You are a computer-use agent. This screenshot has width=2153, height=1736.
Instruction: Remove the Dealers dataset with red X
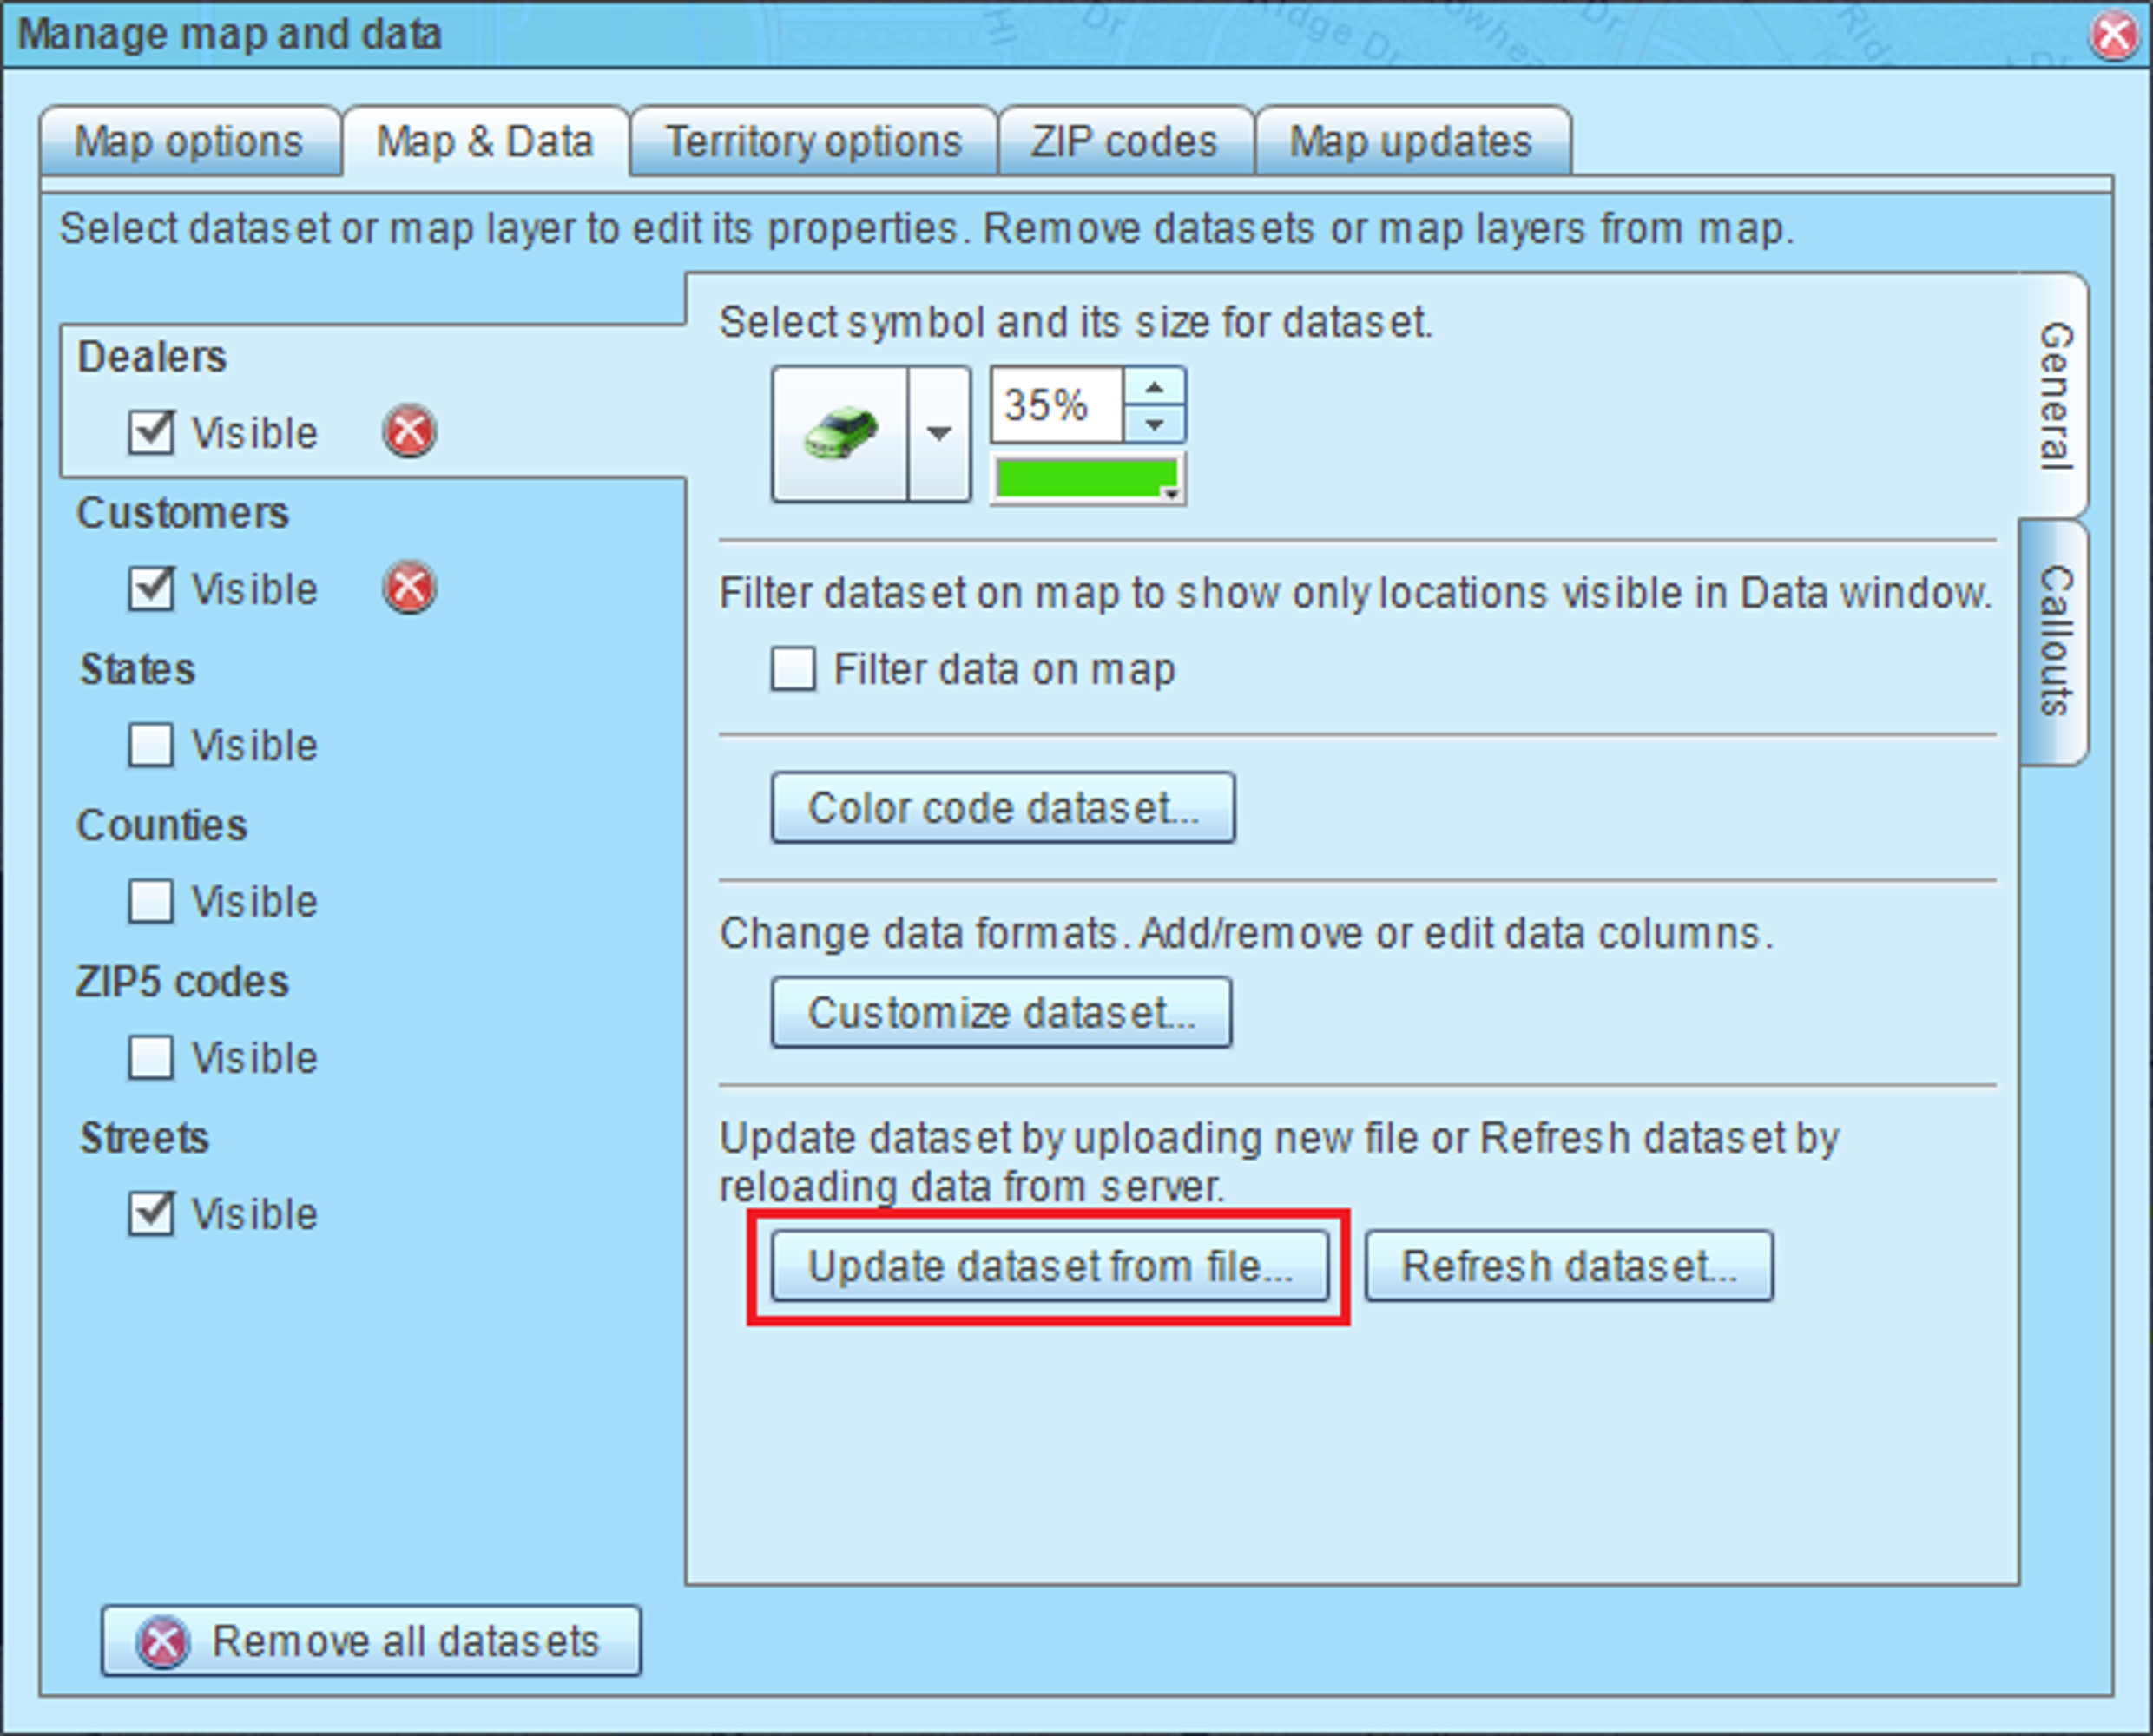409,432
